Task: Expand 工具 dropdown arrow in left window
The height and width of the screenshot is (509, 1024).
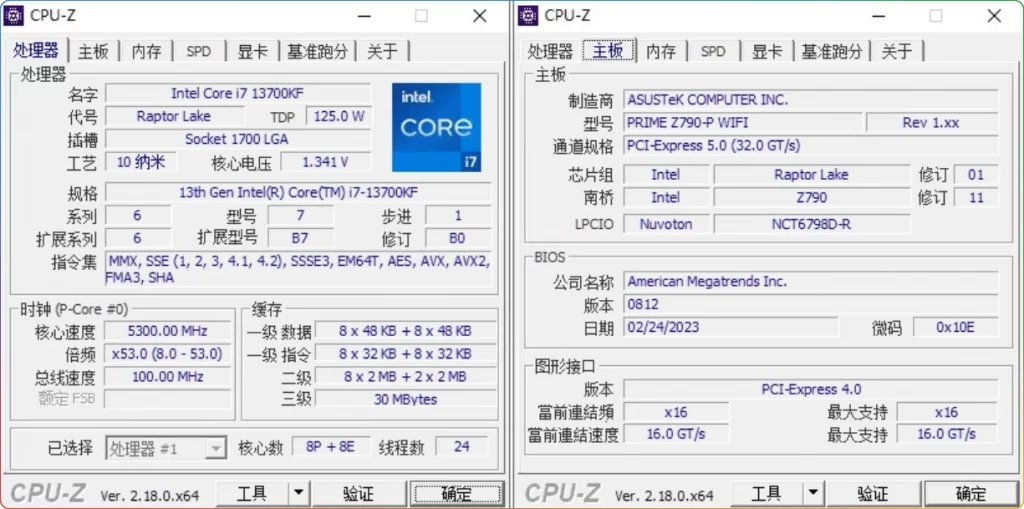Action: tap(299, 493)
